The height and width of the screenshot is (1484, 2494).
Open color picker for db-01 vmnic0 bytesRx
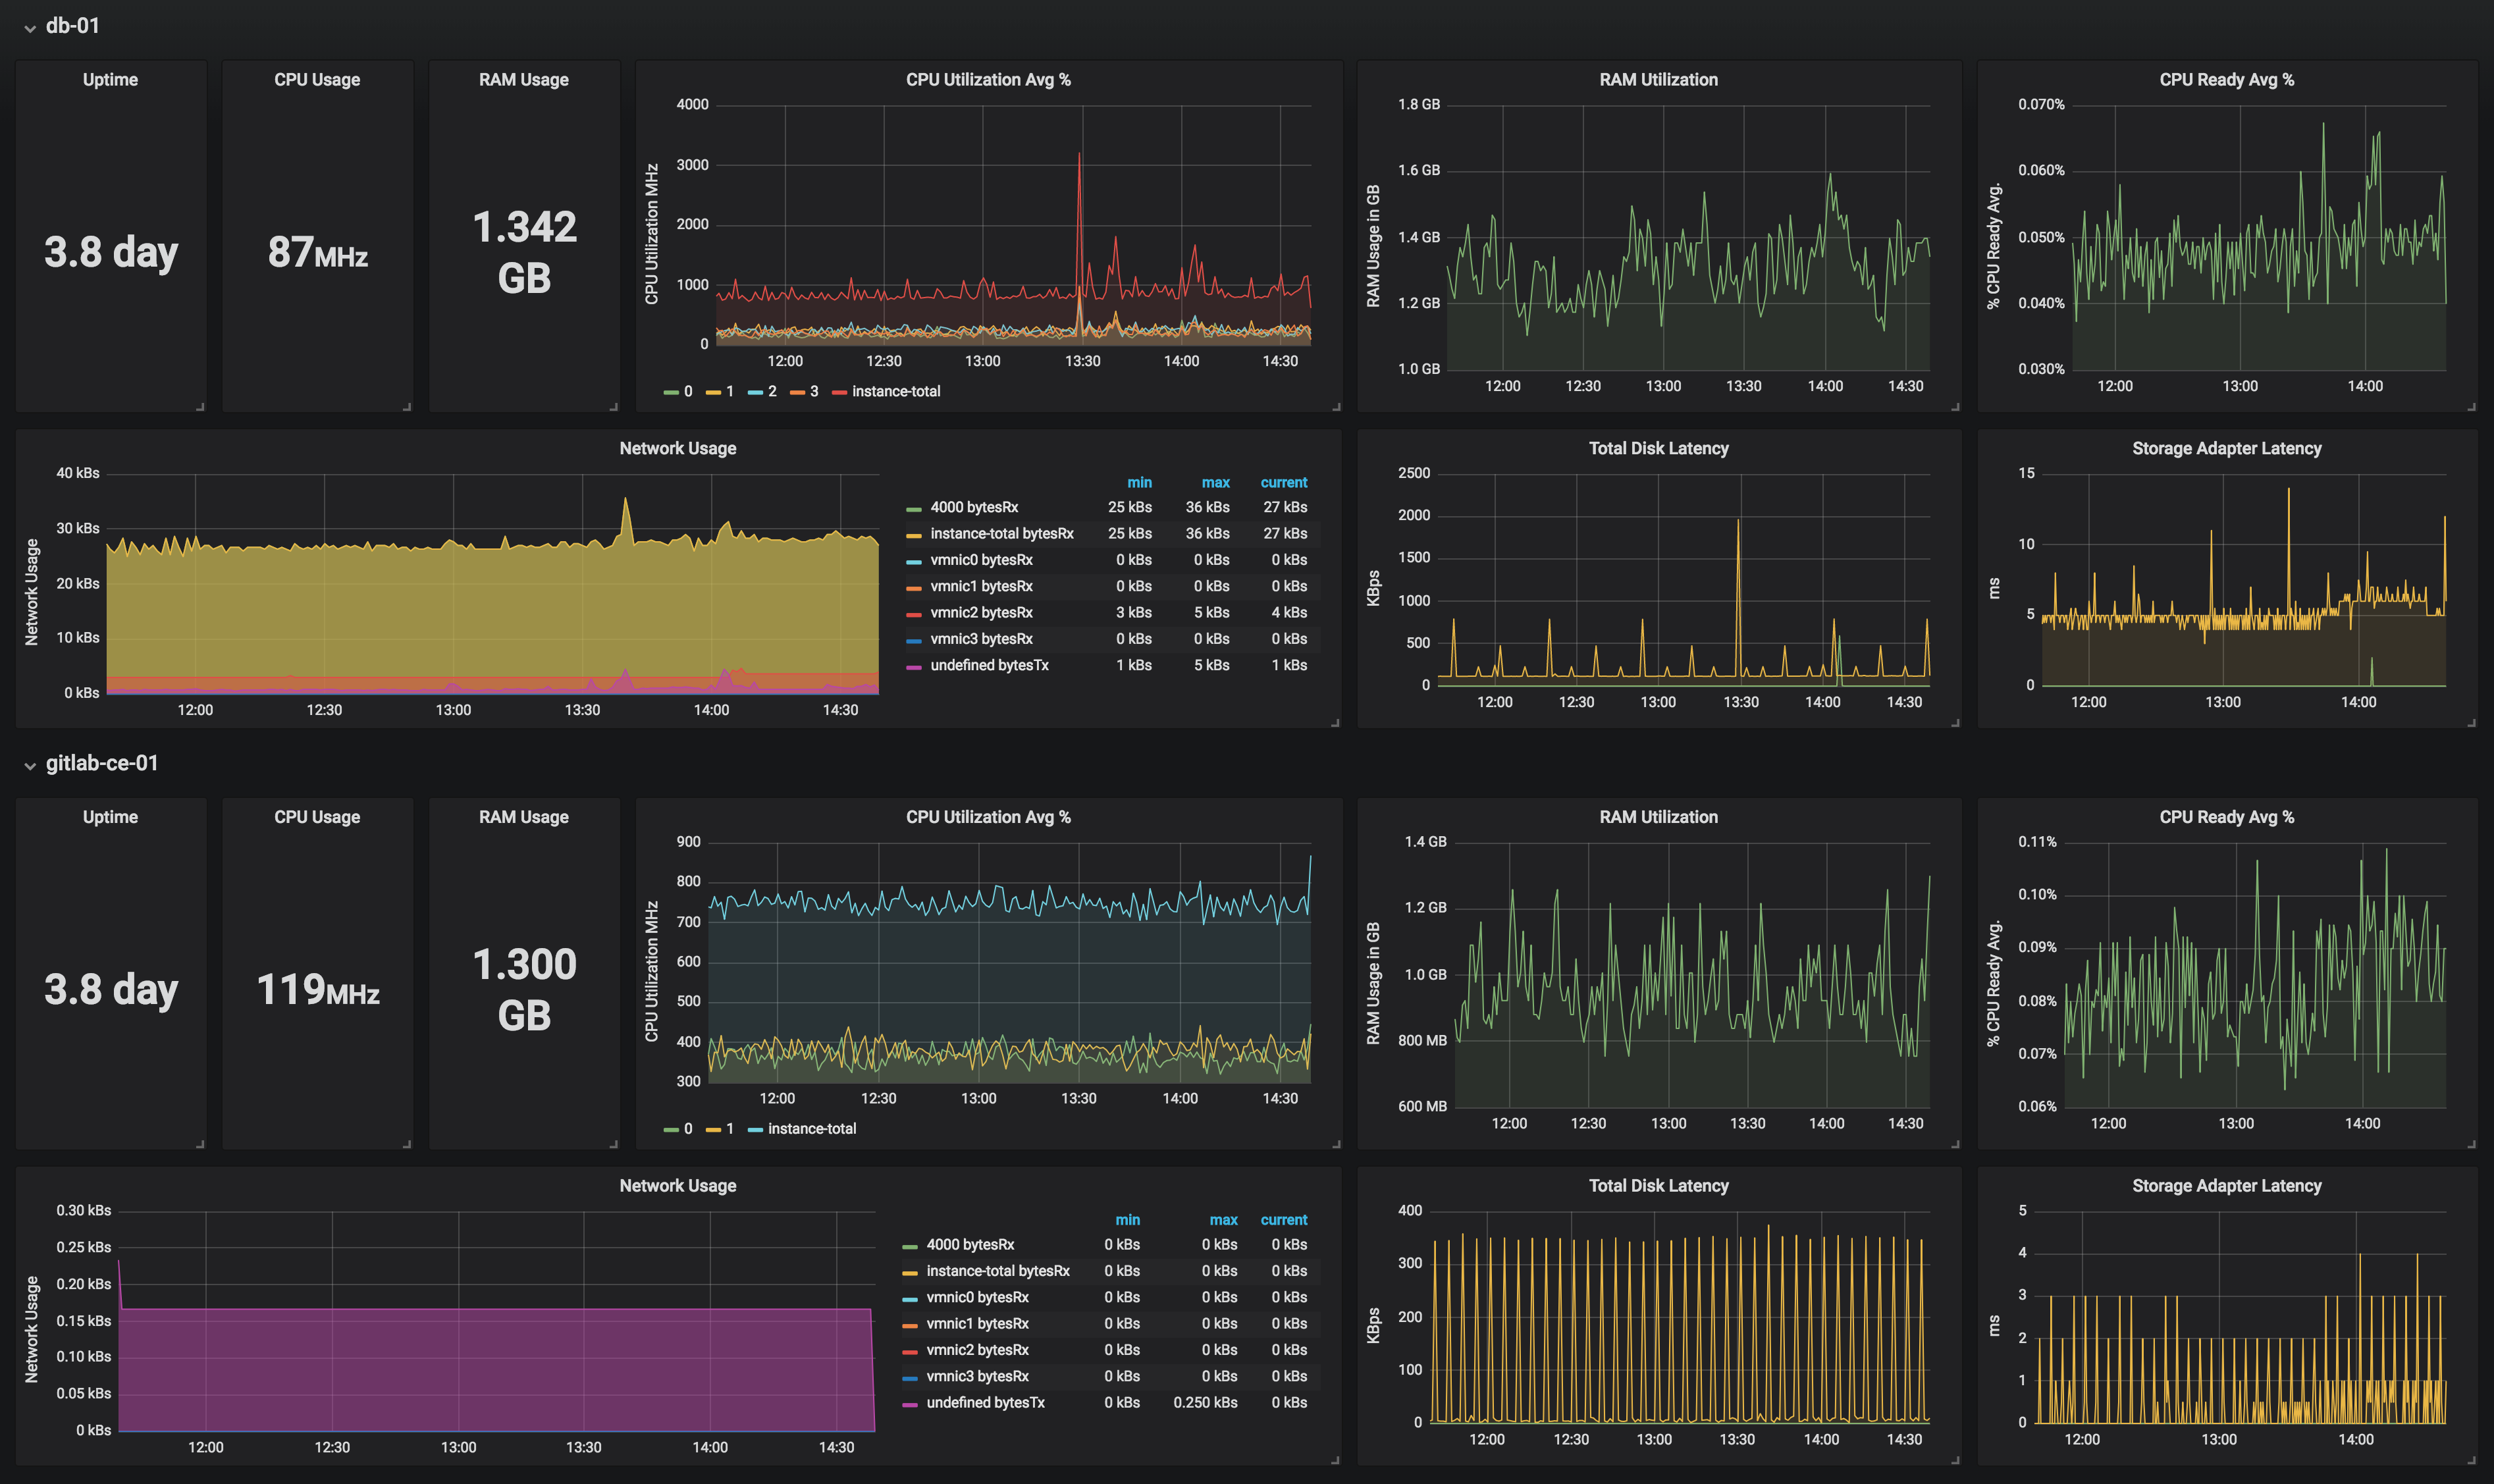(913, 562)
